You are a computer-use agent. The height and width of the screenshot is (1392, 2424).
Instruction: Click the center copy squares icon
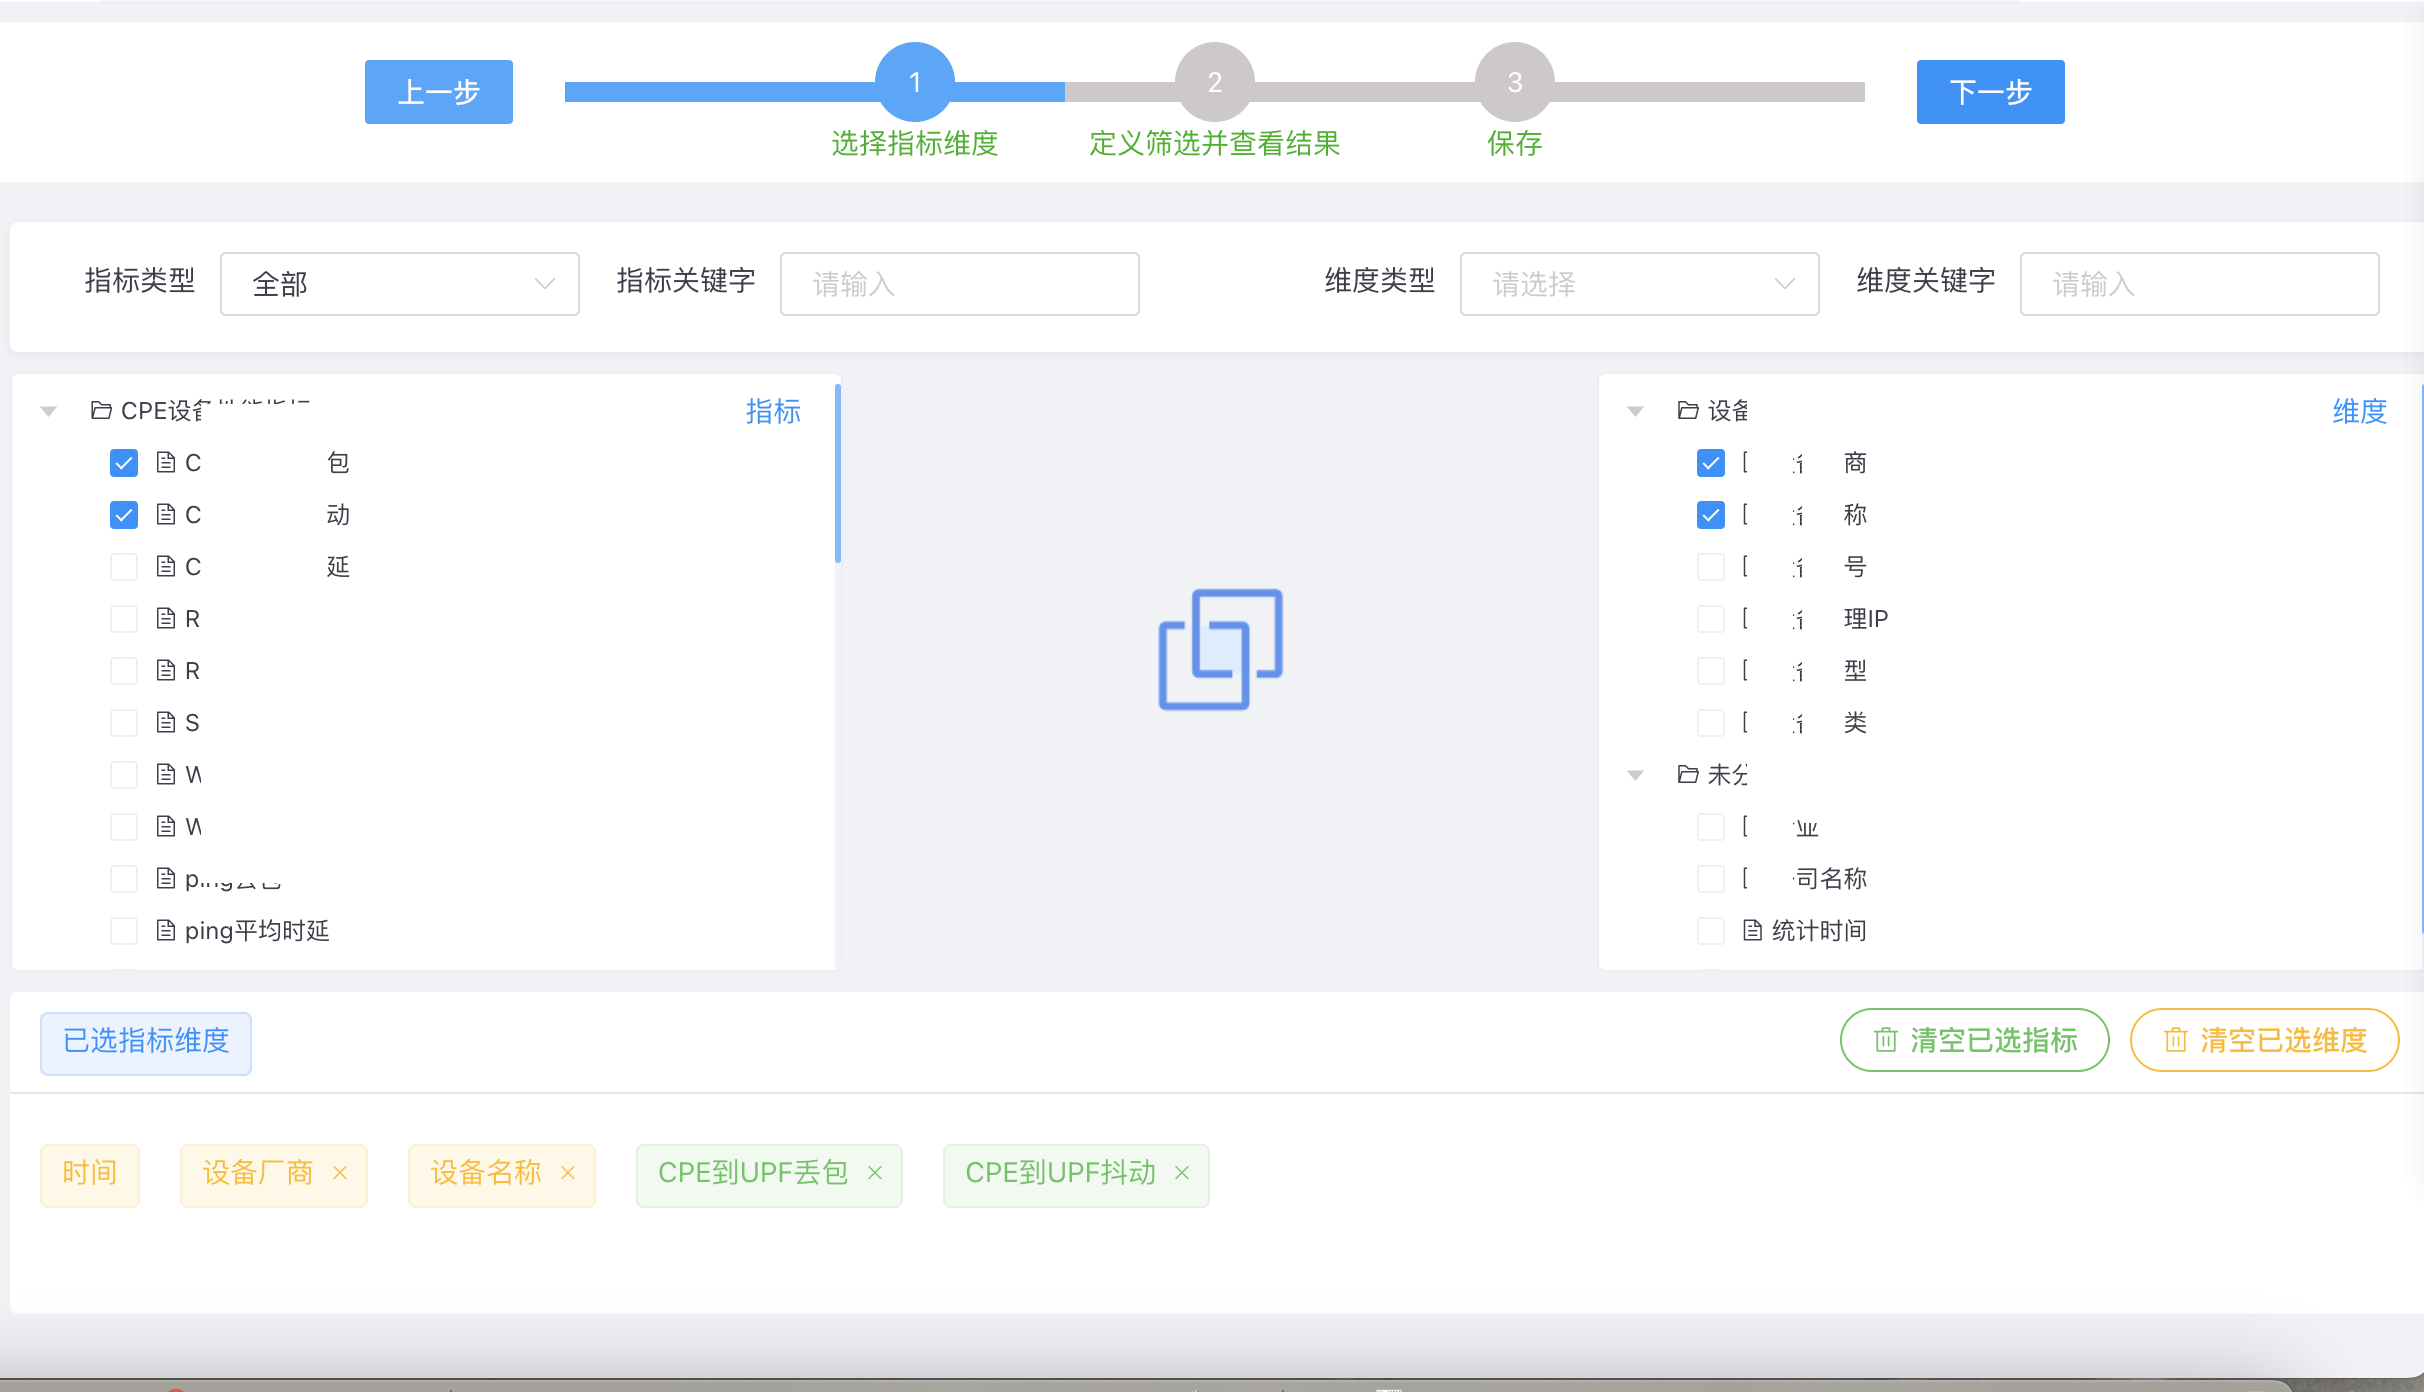1220,649
